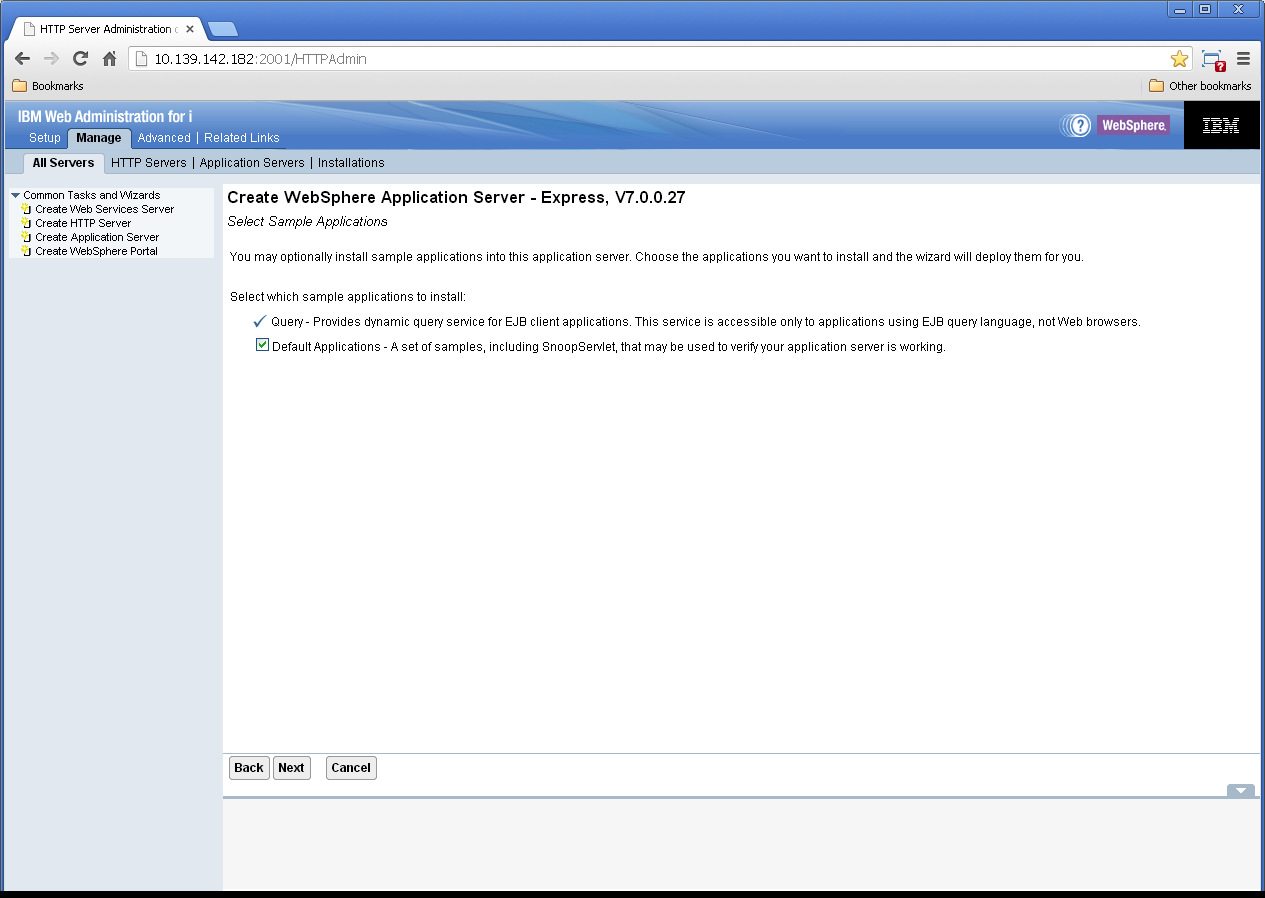
Task: Switch to Application Servers subtab
Action: pyautogui.click(x=252, y=163)
